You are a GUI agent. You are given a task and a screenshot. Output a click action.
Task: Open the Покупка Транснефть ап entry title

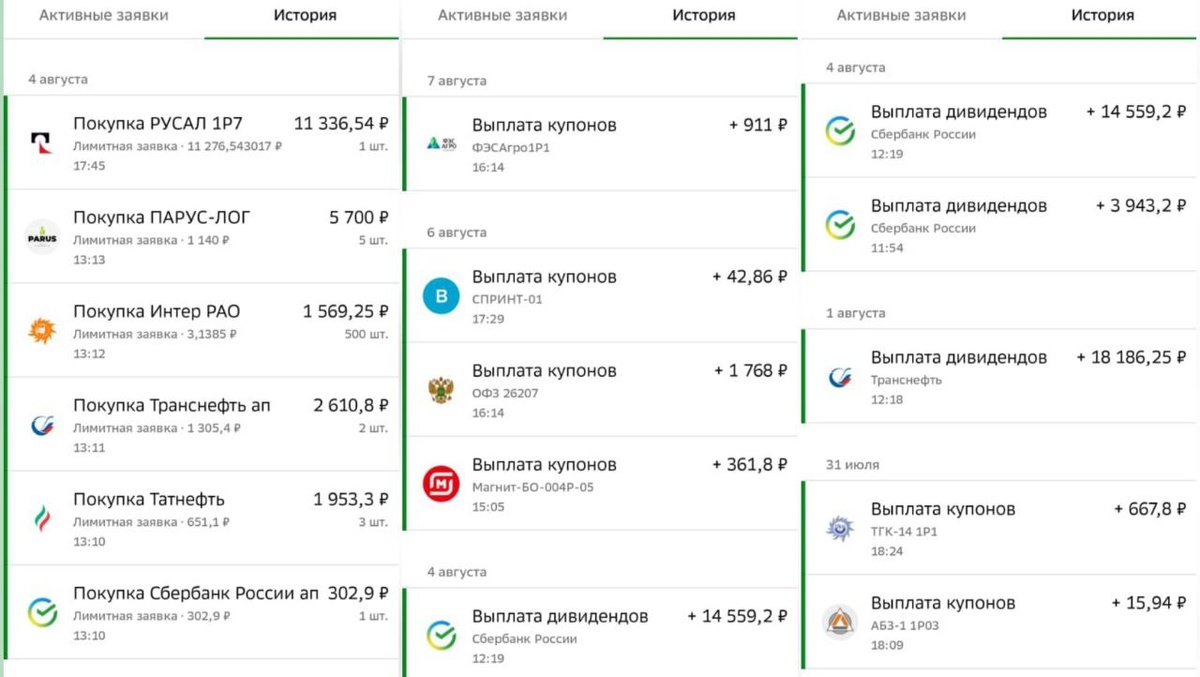coord(172,406)
